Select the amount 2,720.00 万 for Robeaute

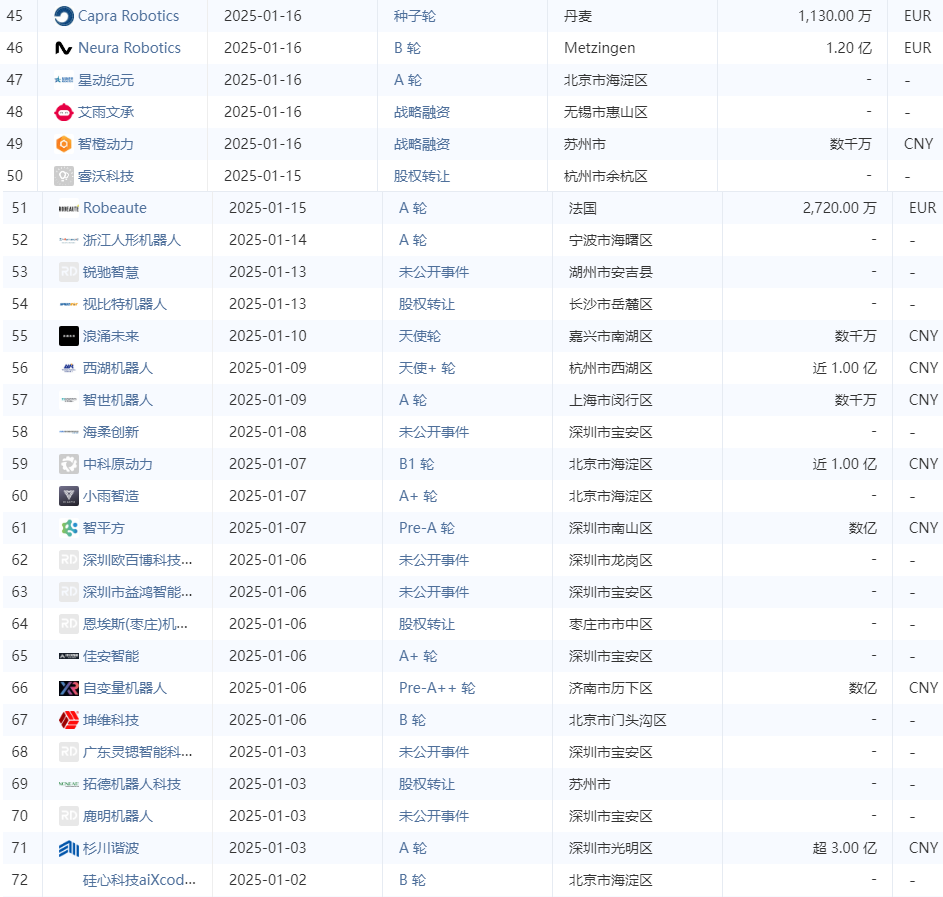click(x=840, y=208)
